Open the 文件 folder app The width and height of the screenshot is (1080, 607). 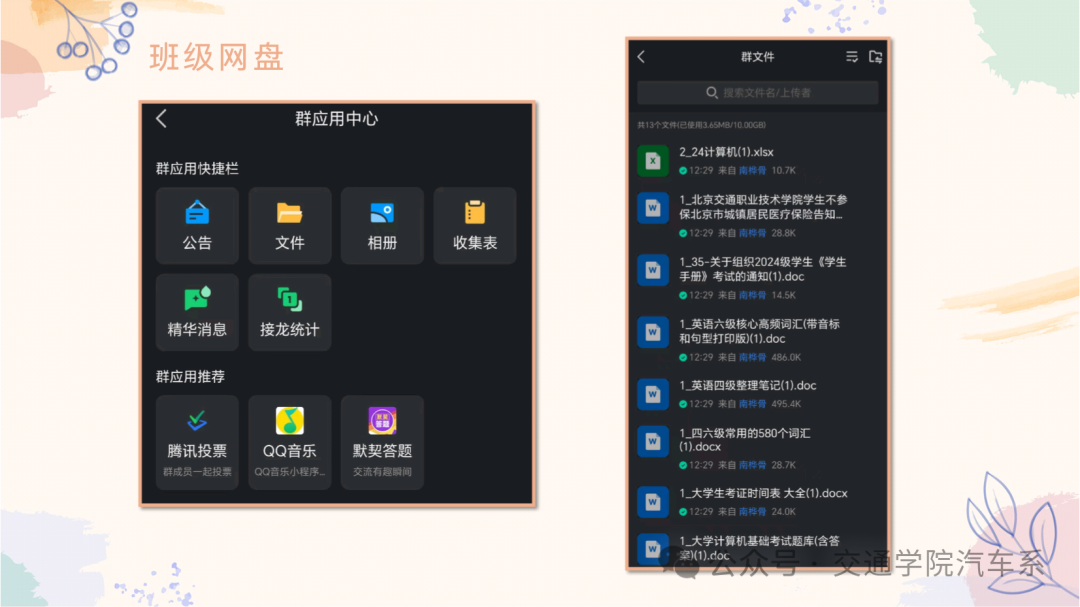coord(289,225)
